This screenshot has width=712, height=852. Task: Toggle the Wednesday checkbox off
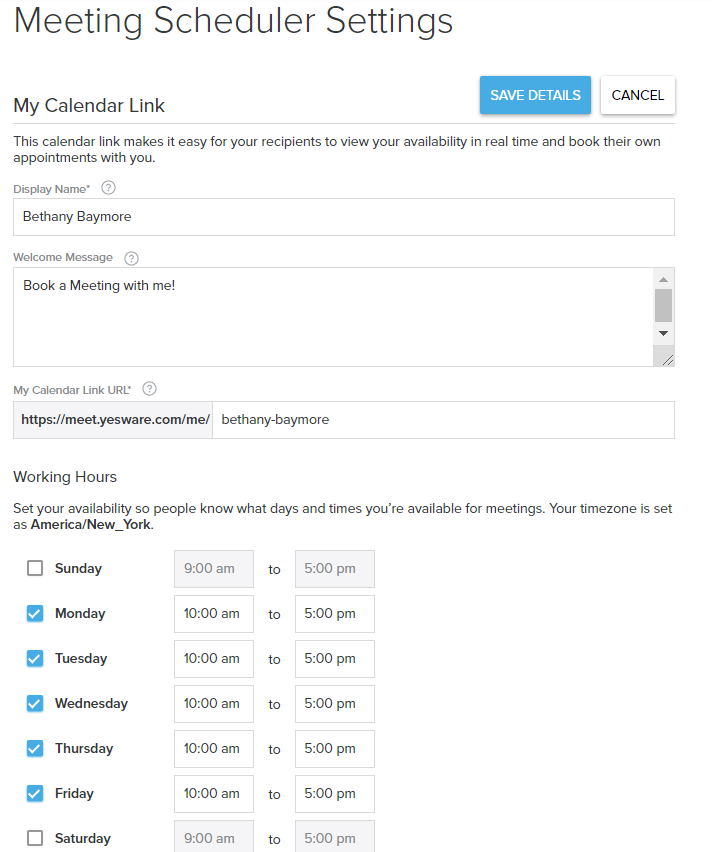tap(35, 703)
